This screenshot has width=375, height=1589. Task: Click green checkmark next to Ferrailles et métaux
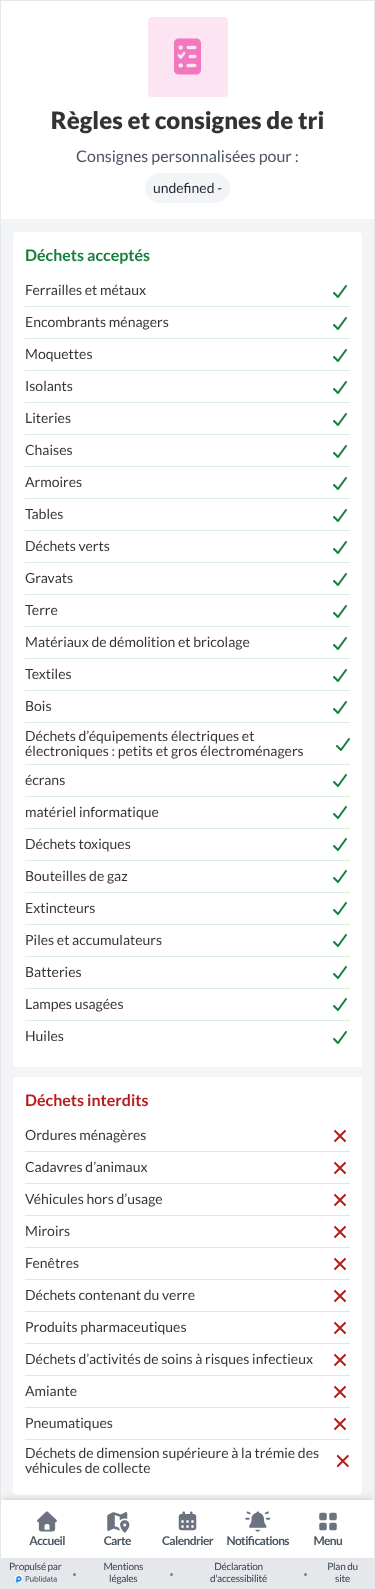point(340,291)
